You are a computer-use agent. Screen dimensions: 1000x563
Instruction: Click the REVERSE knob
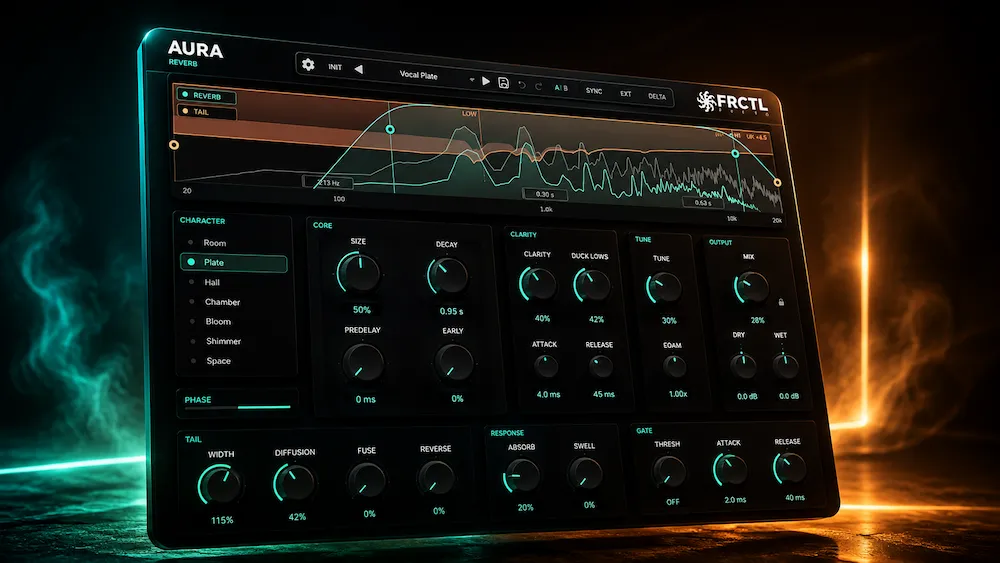click(x=437, y=478)
